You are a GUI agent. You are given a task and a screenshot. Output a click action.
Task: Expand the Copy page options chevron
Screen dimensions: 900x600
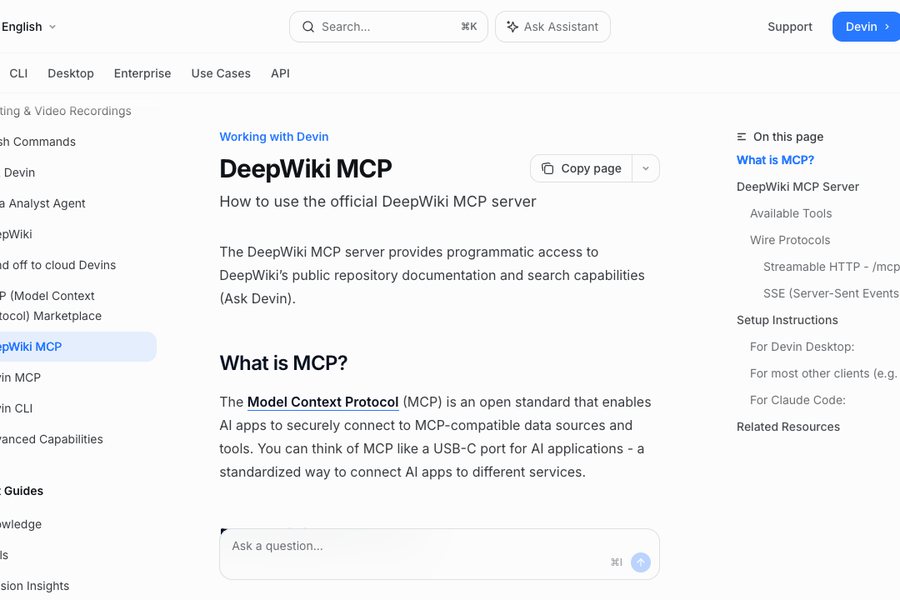pos(646,168)
